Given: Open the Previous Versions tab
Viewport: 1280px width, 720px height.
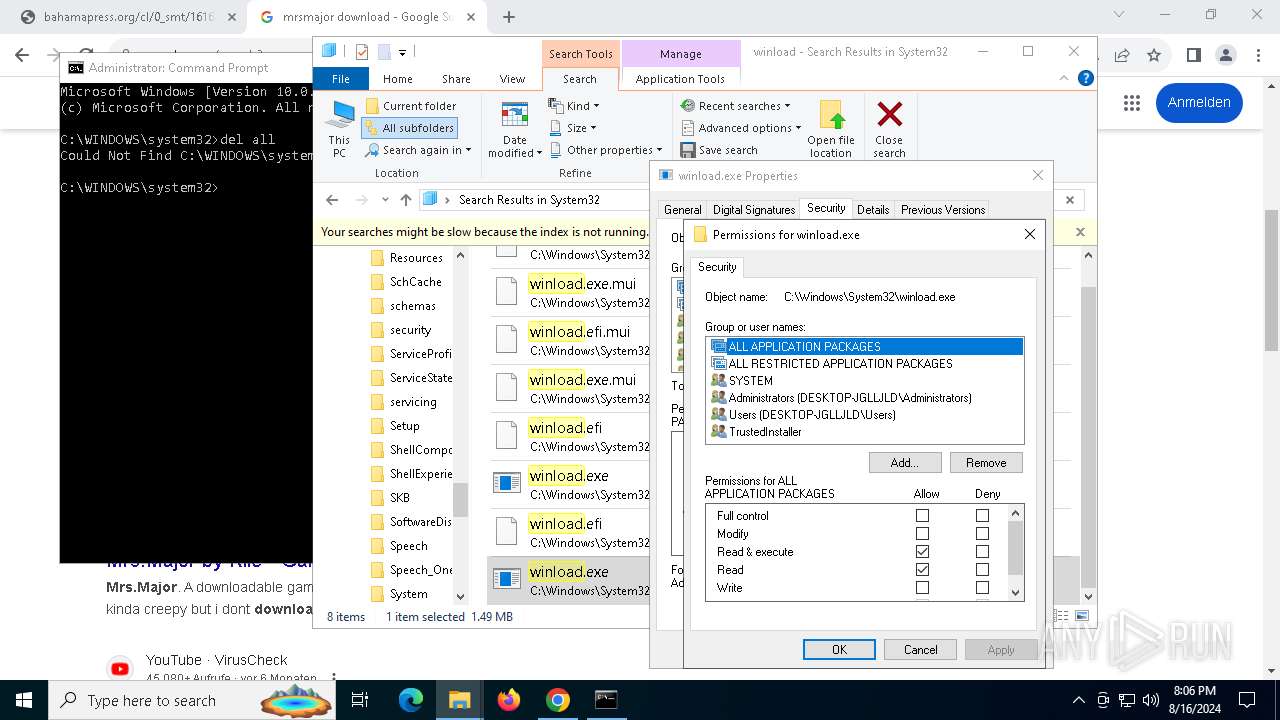Looking at the screenshot, I should pyautogui.click(x=943, y=209).
